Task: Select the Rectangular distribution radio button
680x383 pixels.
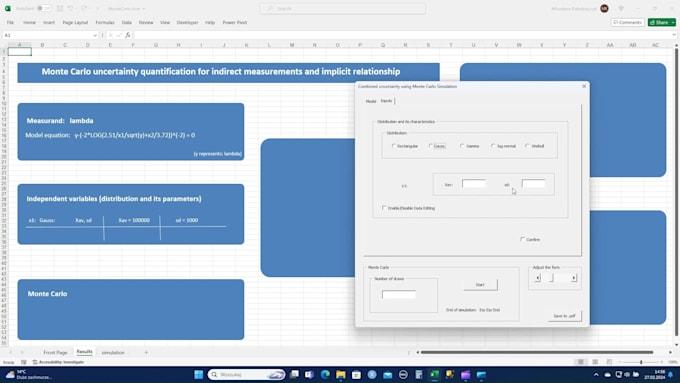Action: click(405, 146)
